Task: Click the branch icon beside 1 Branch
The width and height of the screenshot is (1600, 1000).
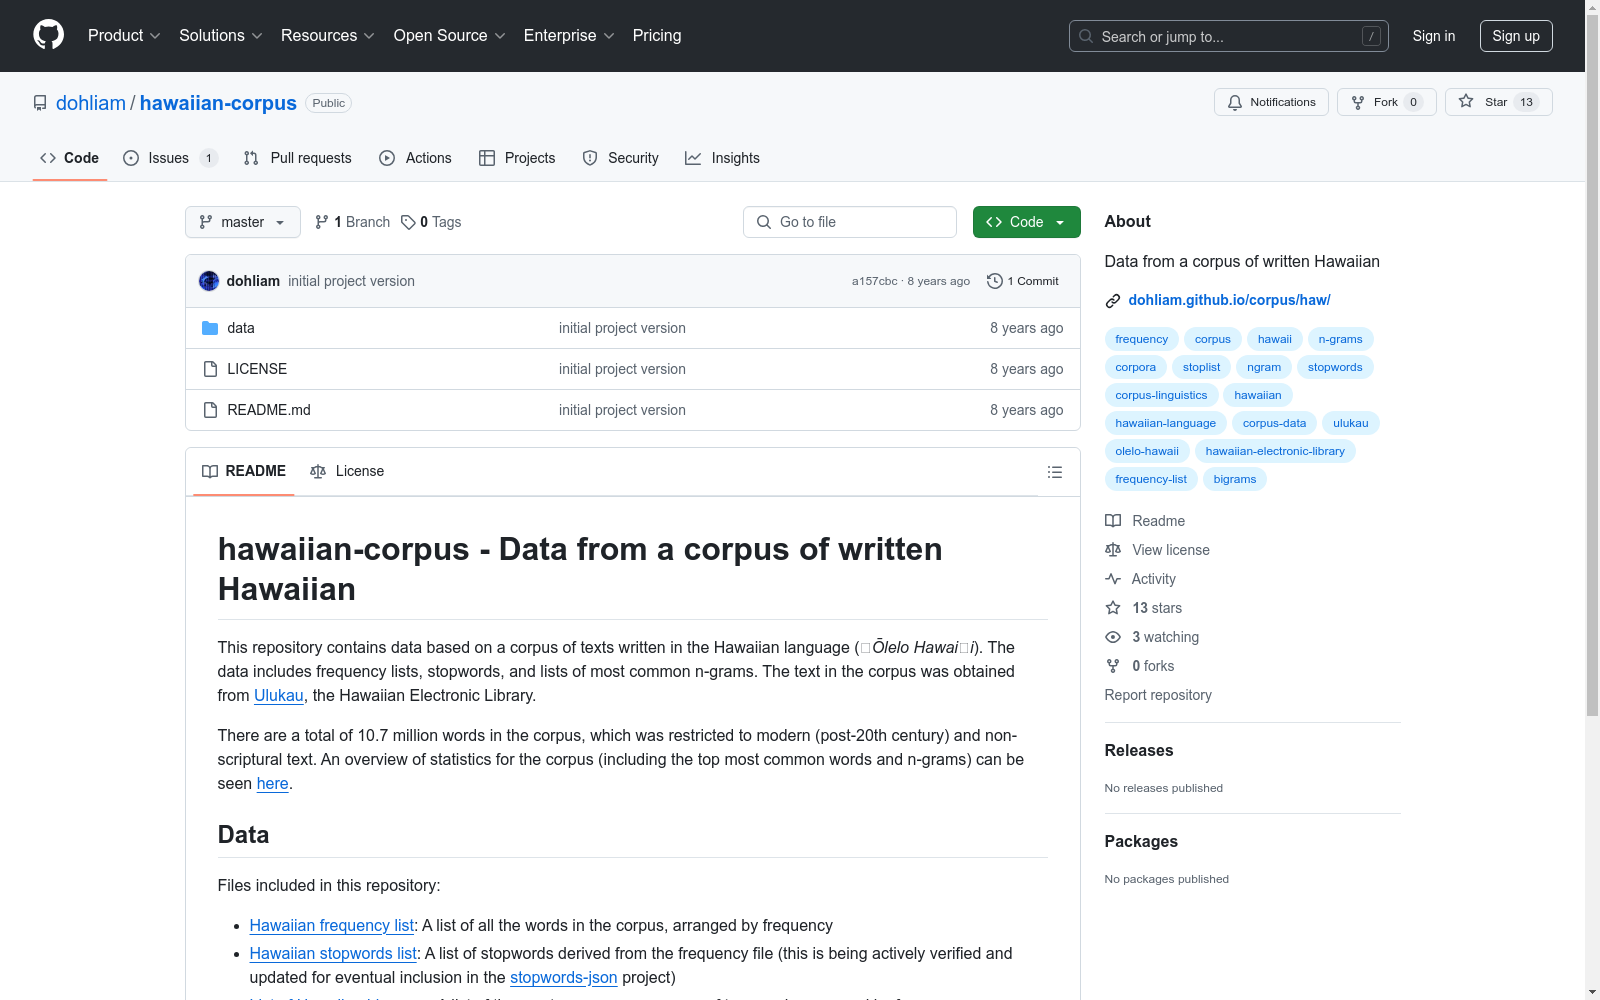Action: (x=322, y=222)
